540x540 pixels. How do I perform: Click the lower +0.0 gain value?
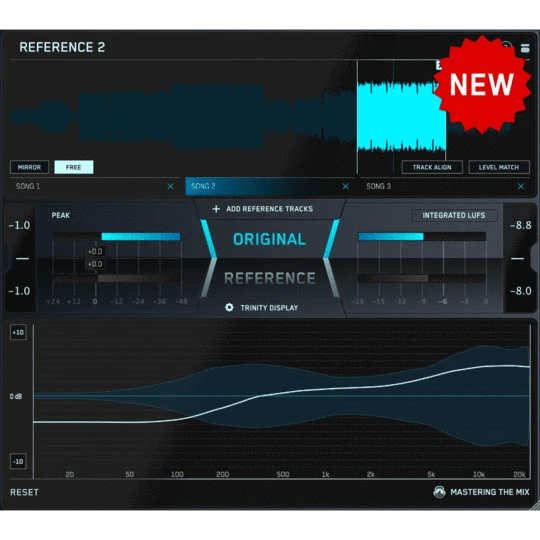tap(95, 264)
